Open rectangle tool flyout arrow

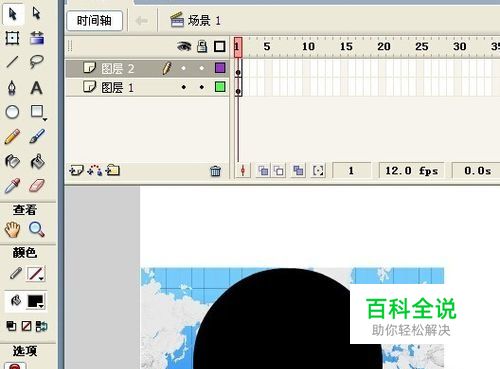pos(45,119)
